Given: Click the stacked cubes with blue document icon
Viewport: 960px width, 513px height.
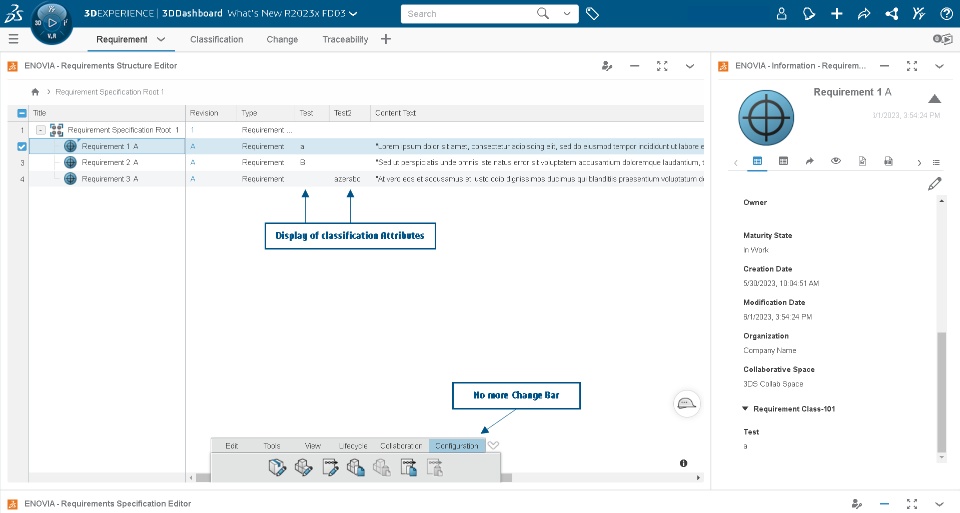Looking at the screenshot, I should [x=356, y=468].
